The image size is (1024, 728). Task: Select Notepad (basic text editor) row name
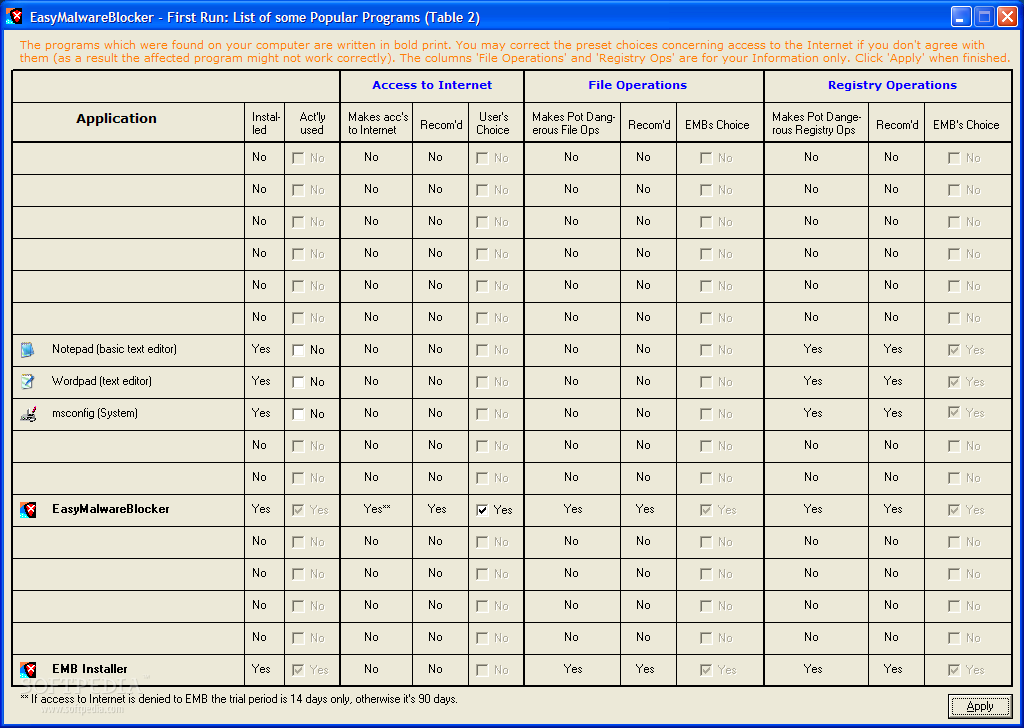click(114, 349)
